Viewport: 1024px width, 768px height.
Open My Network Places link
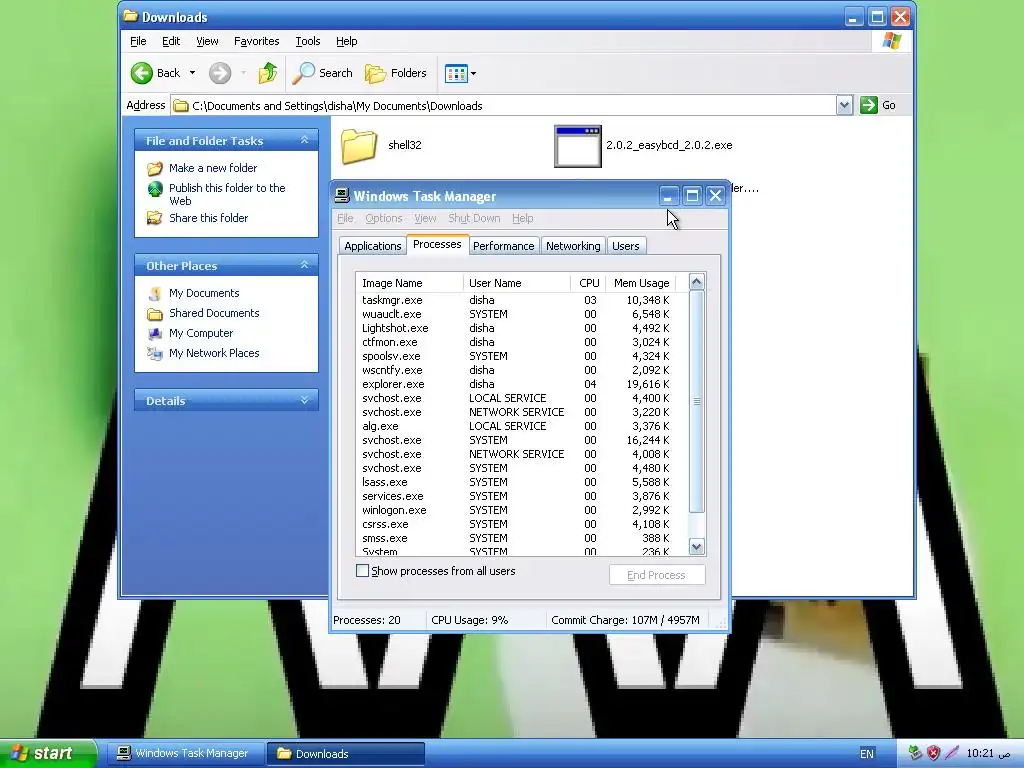(x=214, y=353)
